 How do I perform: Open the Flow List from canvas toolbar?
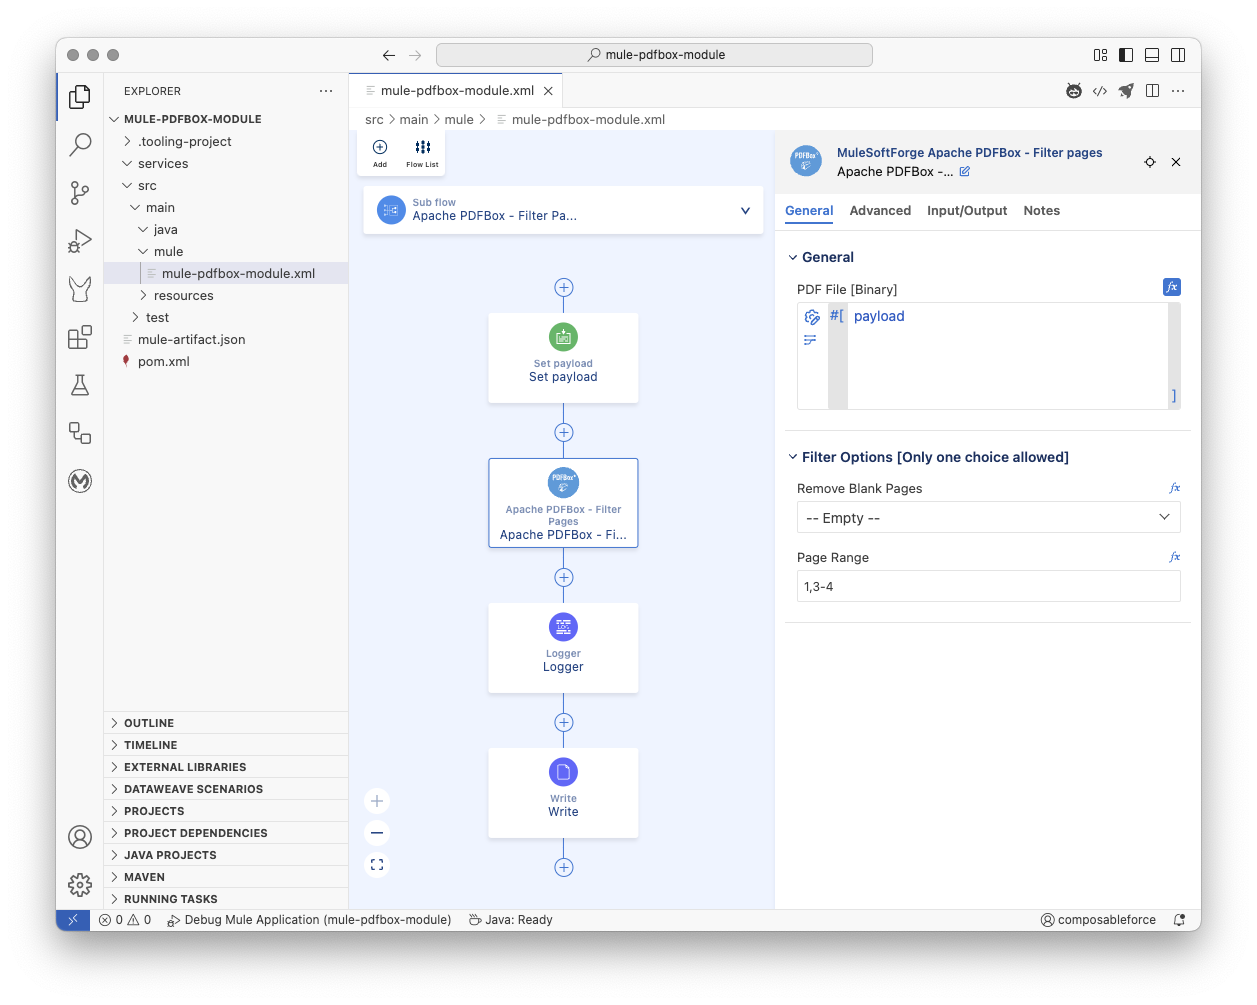tap(421, 146)
